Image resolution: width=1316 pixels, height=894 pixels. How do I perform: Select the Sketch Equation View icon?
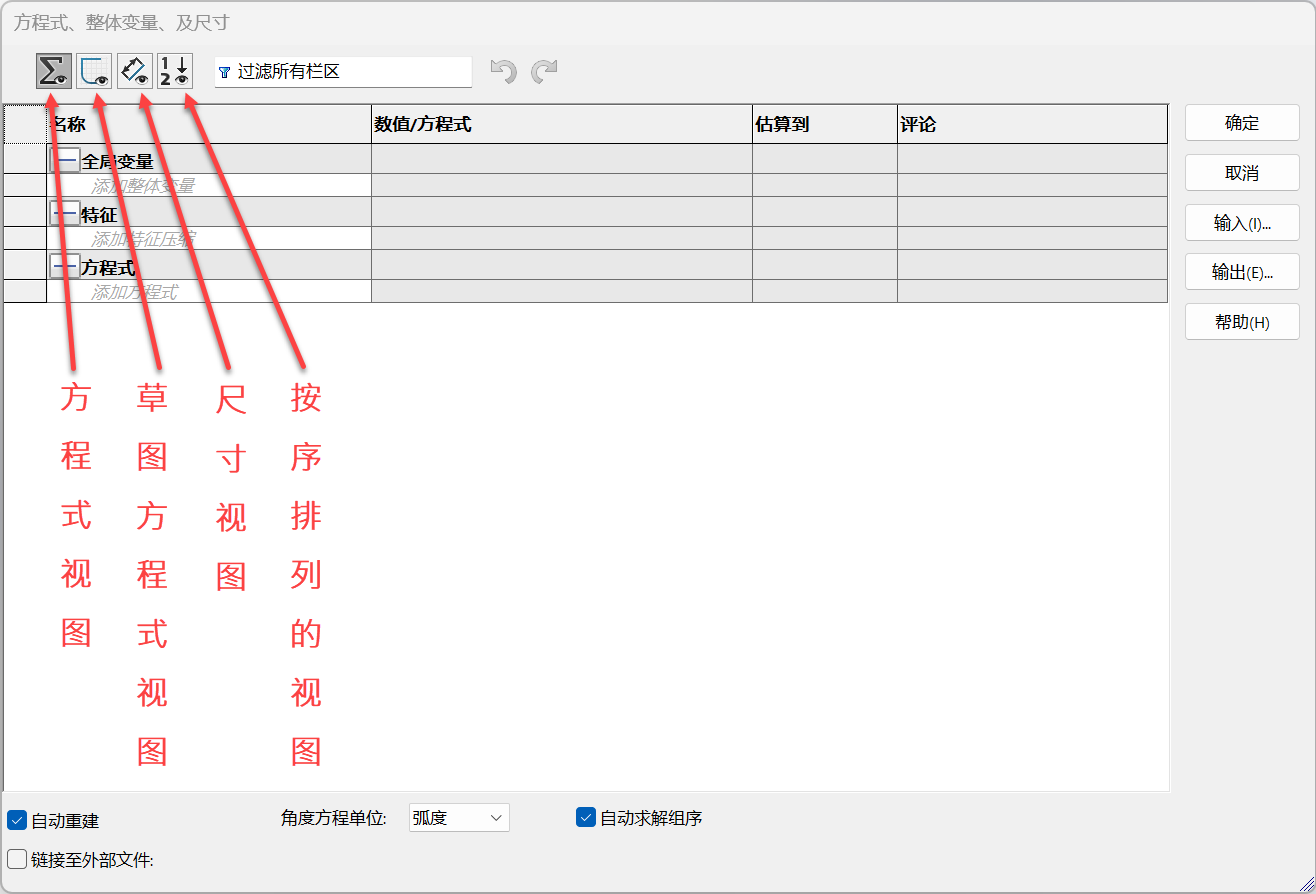click(94, 71)
